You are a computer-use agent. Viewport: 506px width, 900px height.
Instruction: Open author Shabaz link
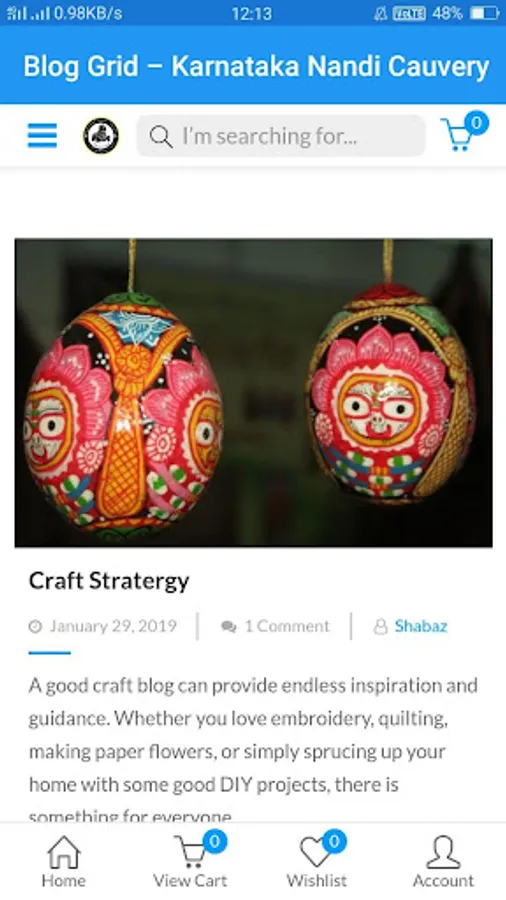tap(421, 626)
